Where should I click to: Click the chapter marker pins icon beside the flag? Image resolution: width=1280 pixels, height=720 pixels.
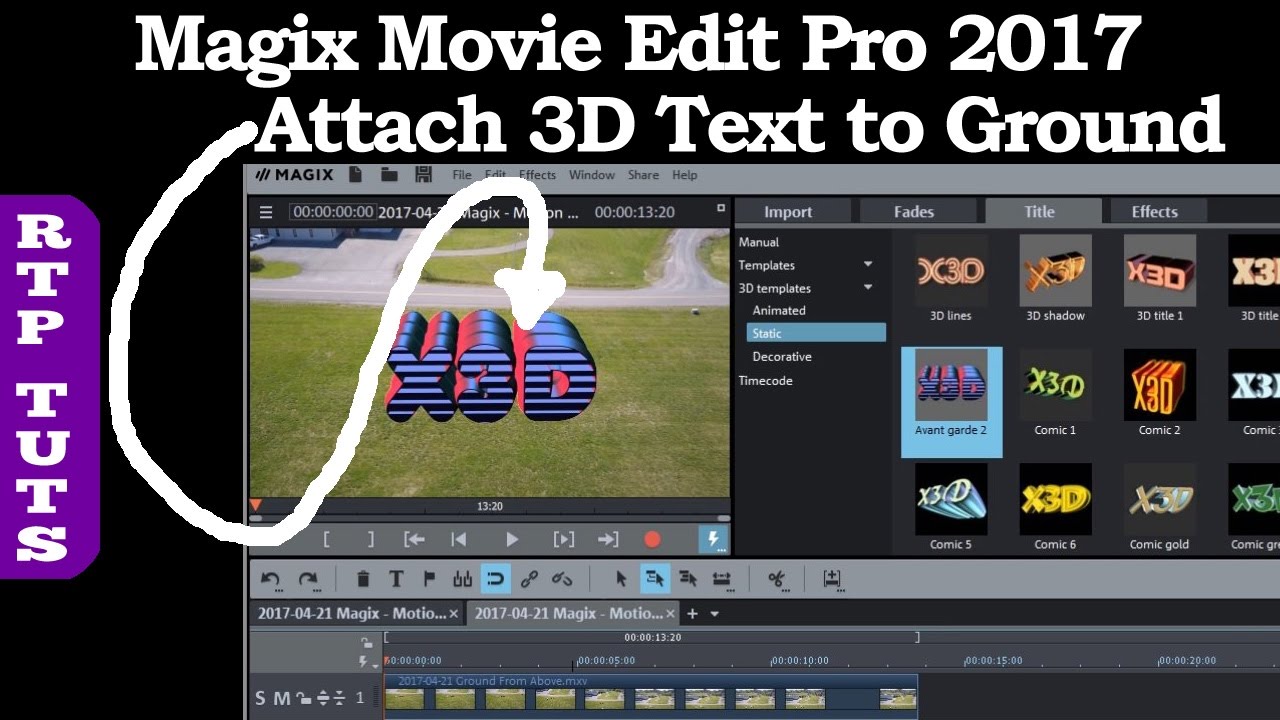click(x=462, y=578)
